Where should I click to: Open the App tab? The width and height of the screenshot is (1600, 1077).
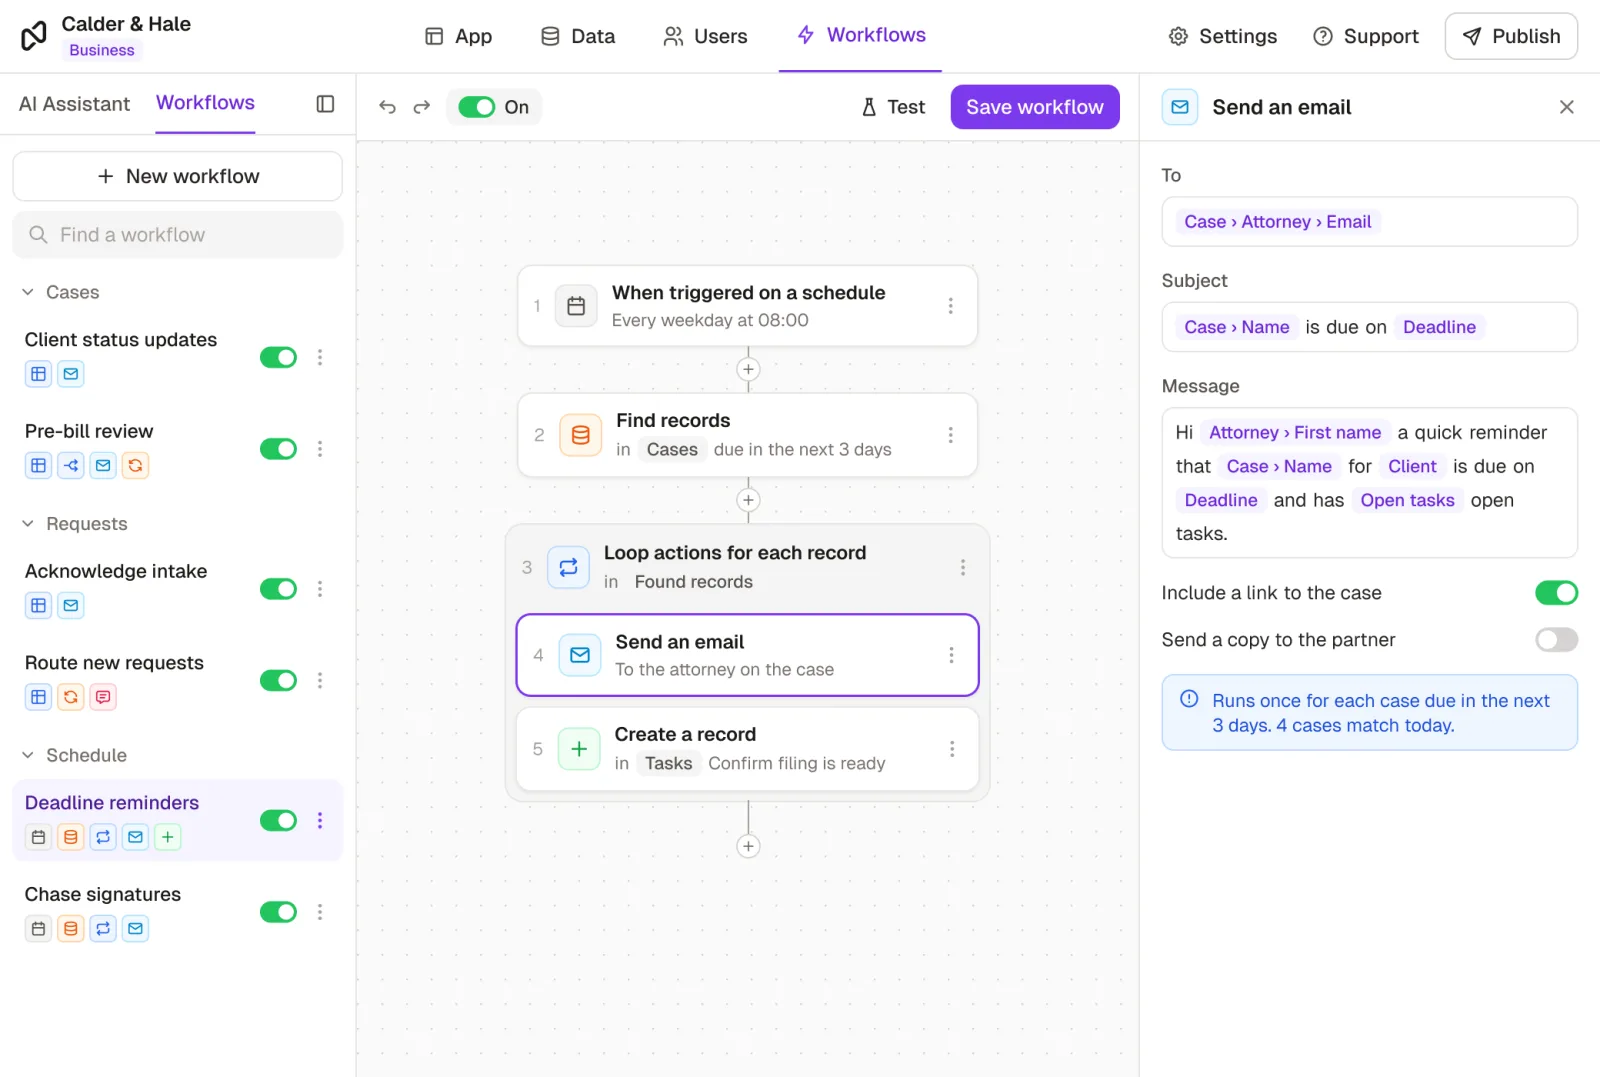click(458, 36)
